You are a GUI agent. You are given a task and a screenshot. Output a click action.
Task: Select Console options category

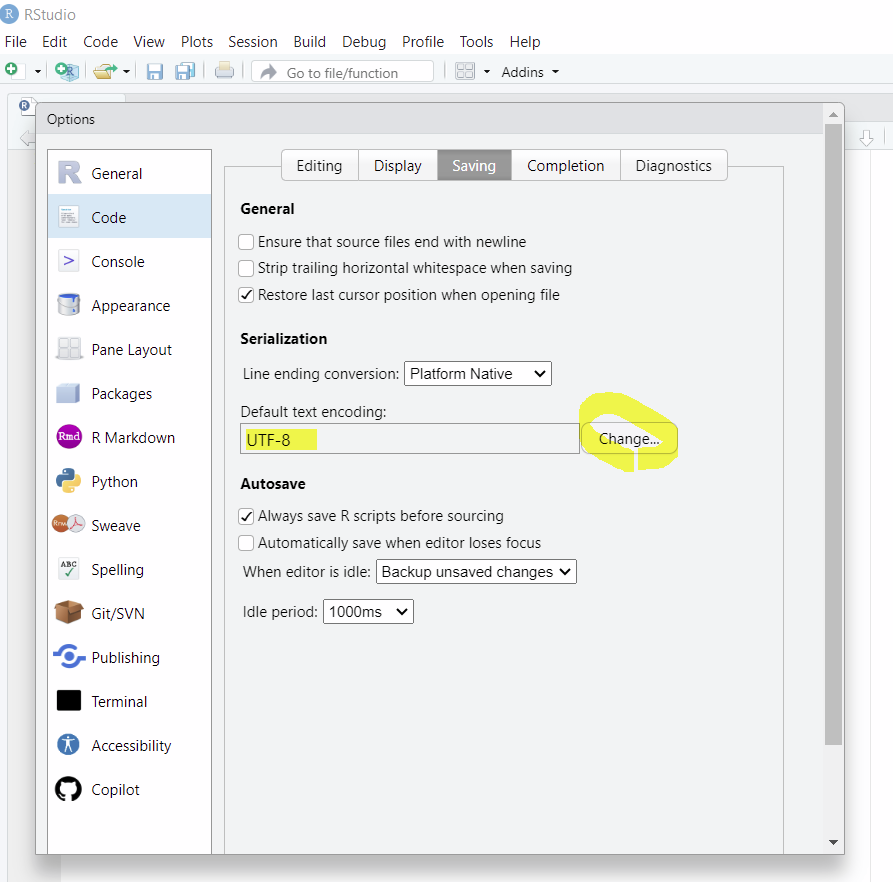click(x=130, y=261)
